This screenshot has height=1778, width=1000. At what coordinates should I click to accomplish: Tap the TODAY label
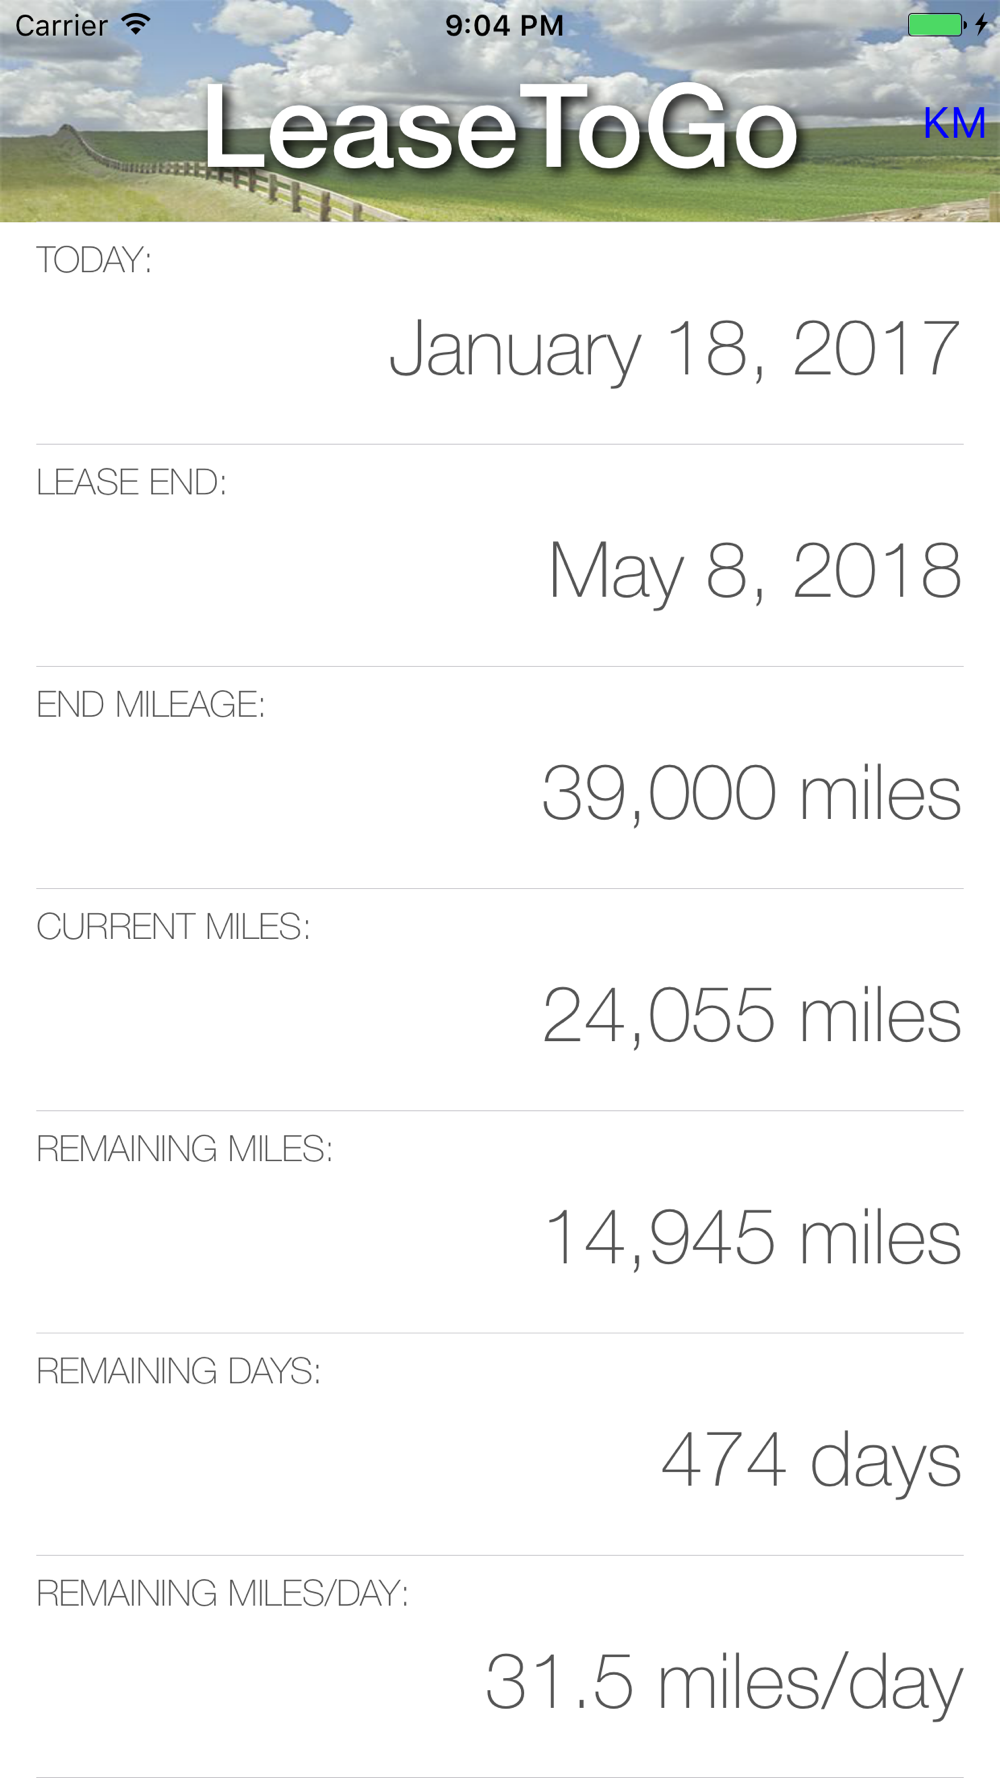94,260
